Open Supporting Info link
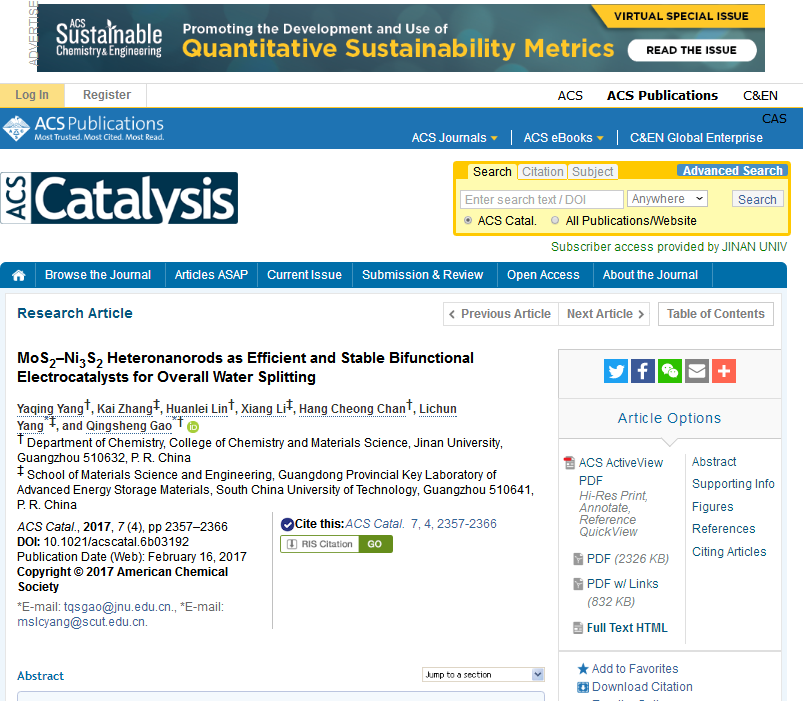 pos(733,484)
